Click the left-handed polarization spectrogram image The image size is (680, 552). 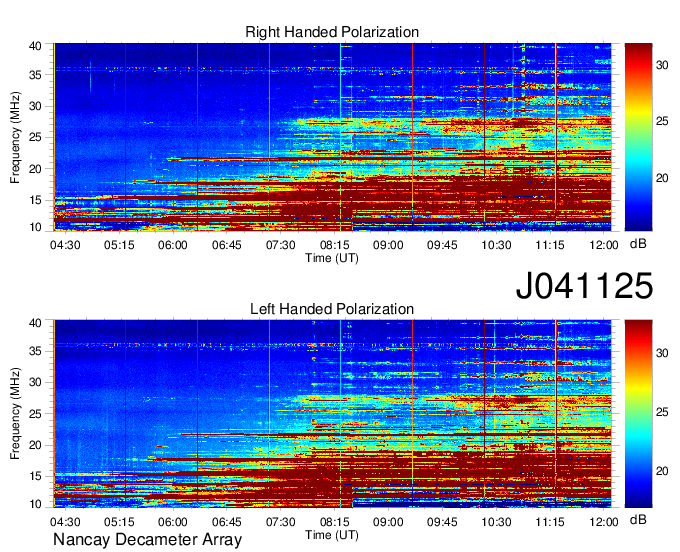[332, 414]
